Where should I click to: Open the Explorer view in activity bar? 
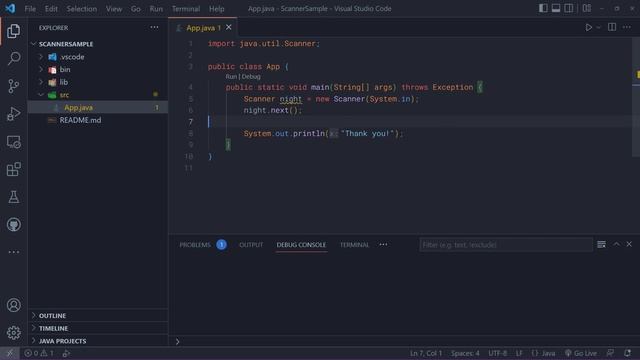tap(13, 31)
